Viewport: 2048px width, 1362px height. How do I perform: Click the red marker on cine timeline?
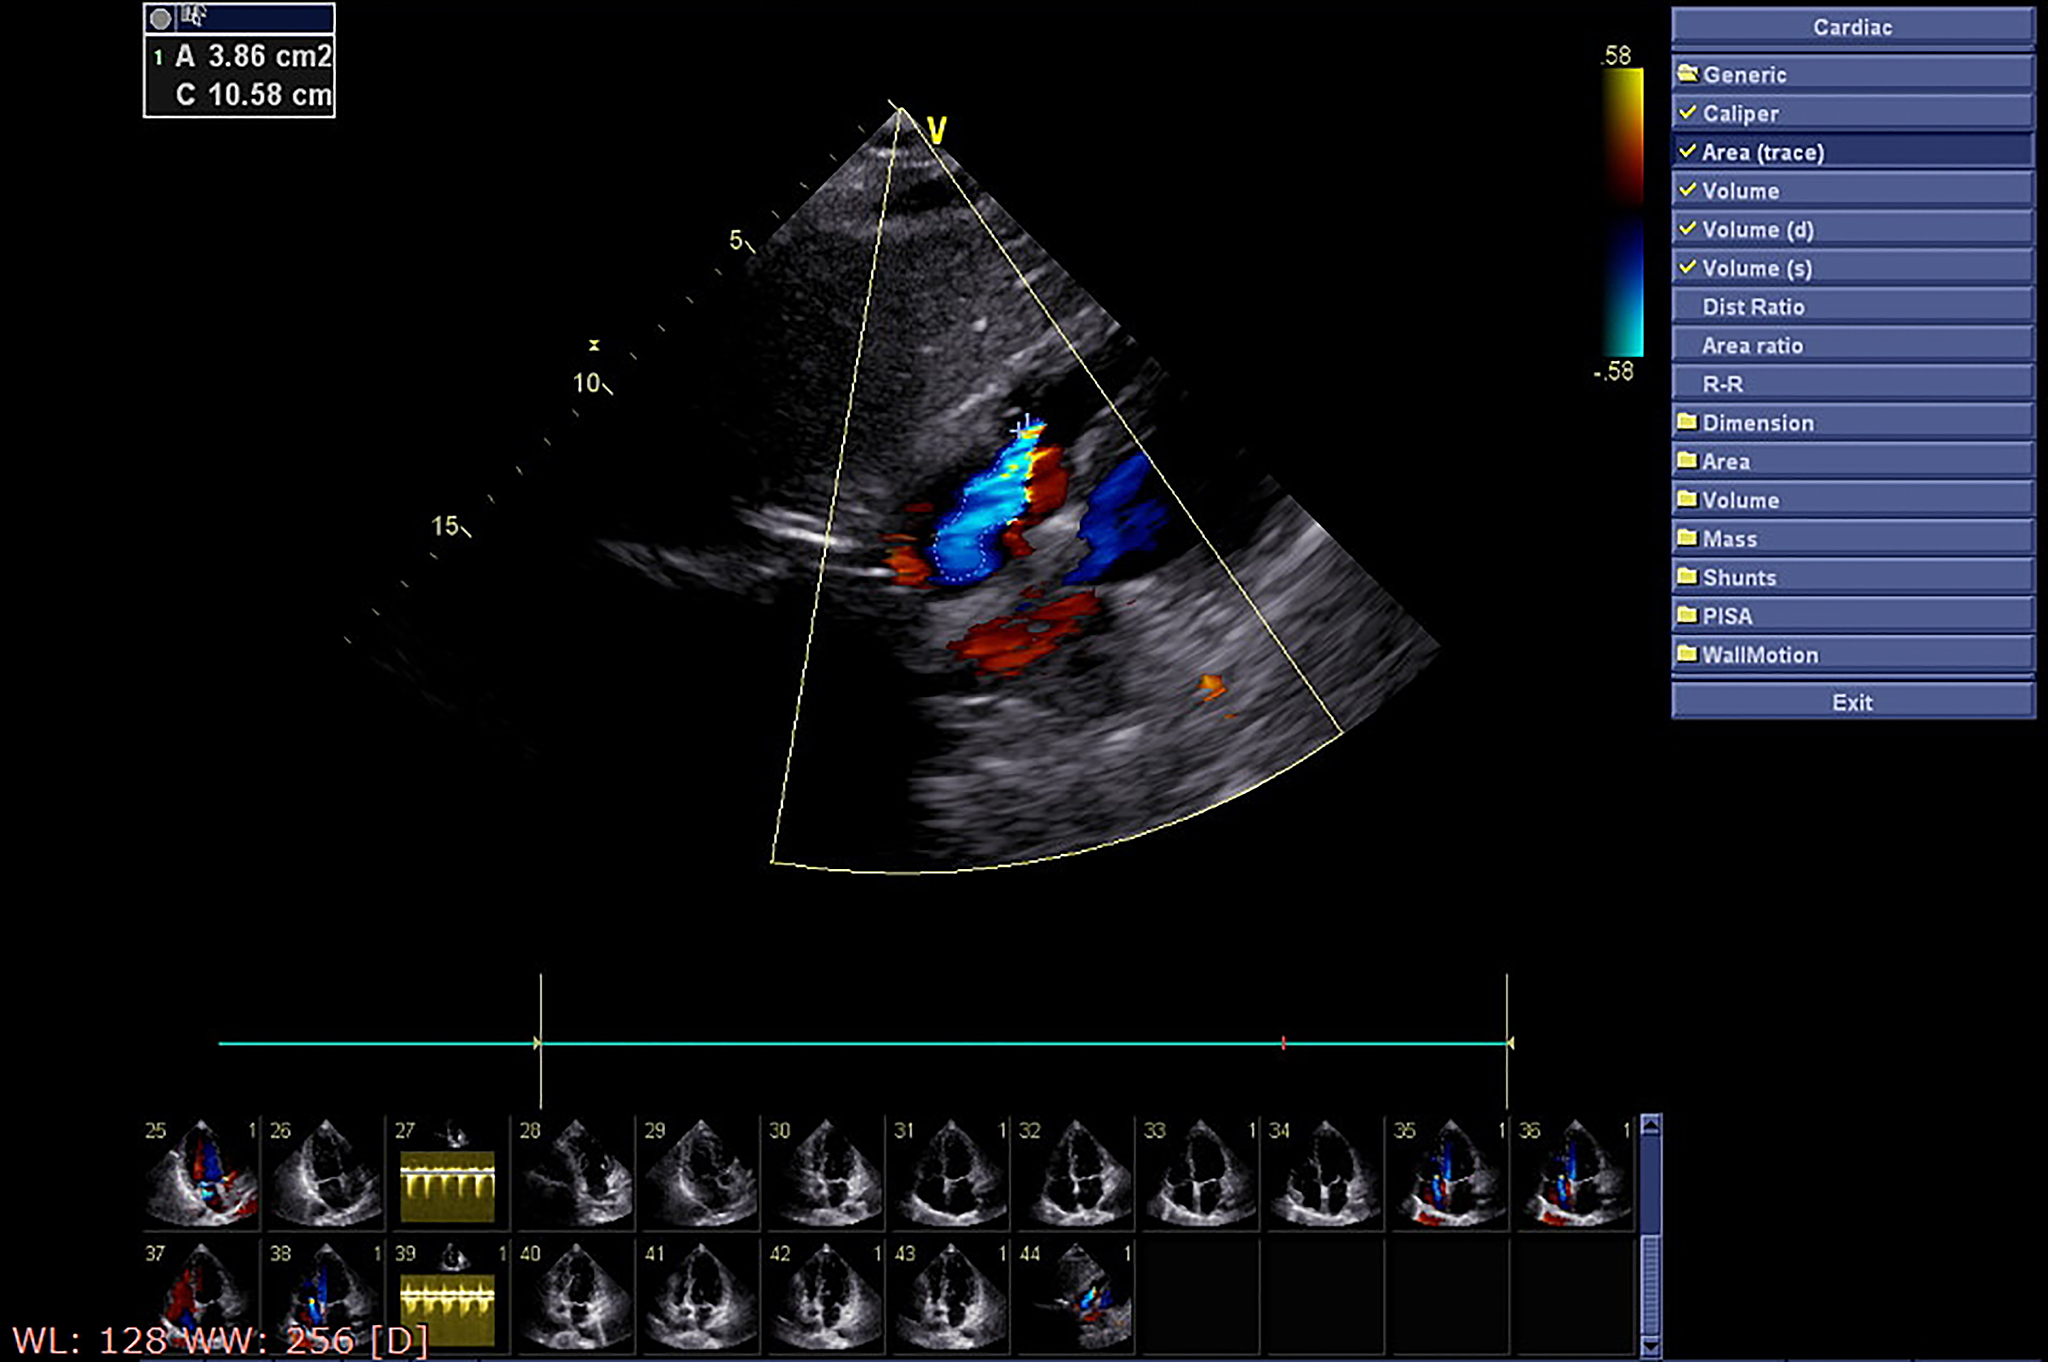pyautogui.click(x=1283, y=1043)
